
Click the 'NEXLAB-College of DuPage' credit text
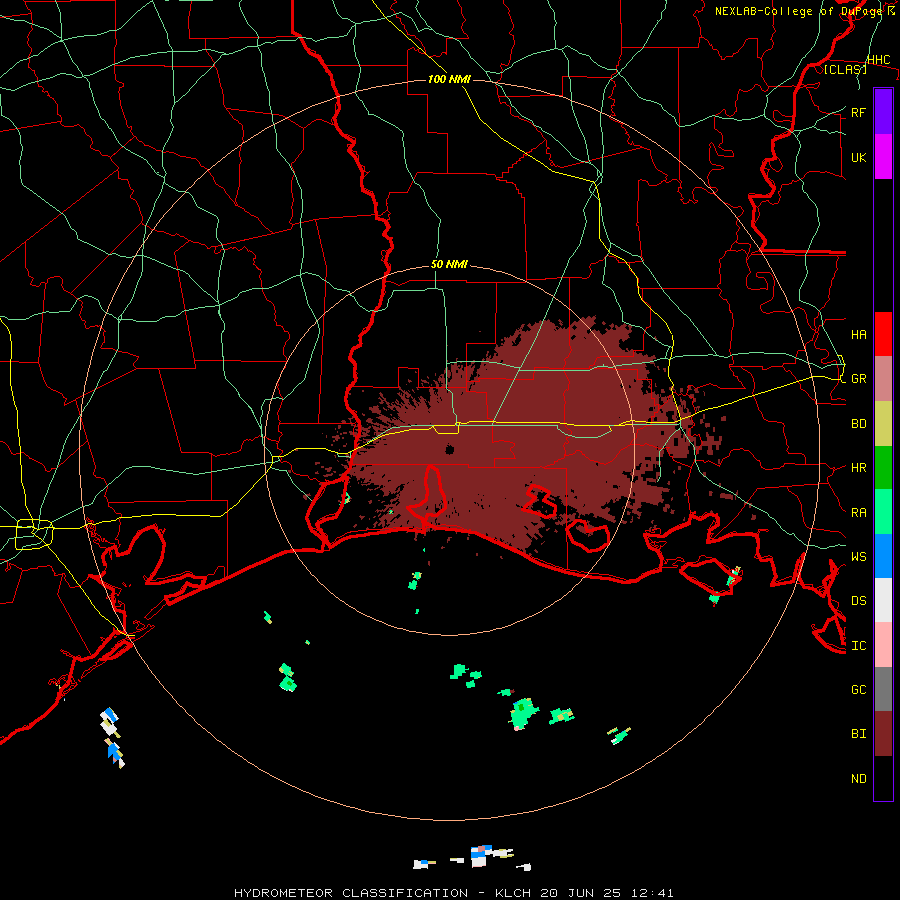(x=798, y=11)
